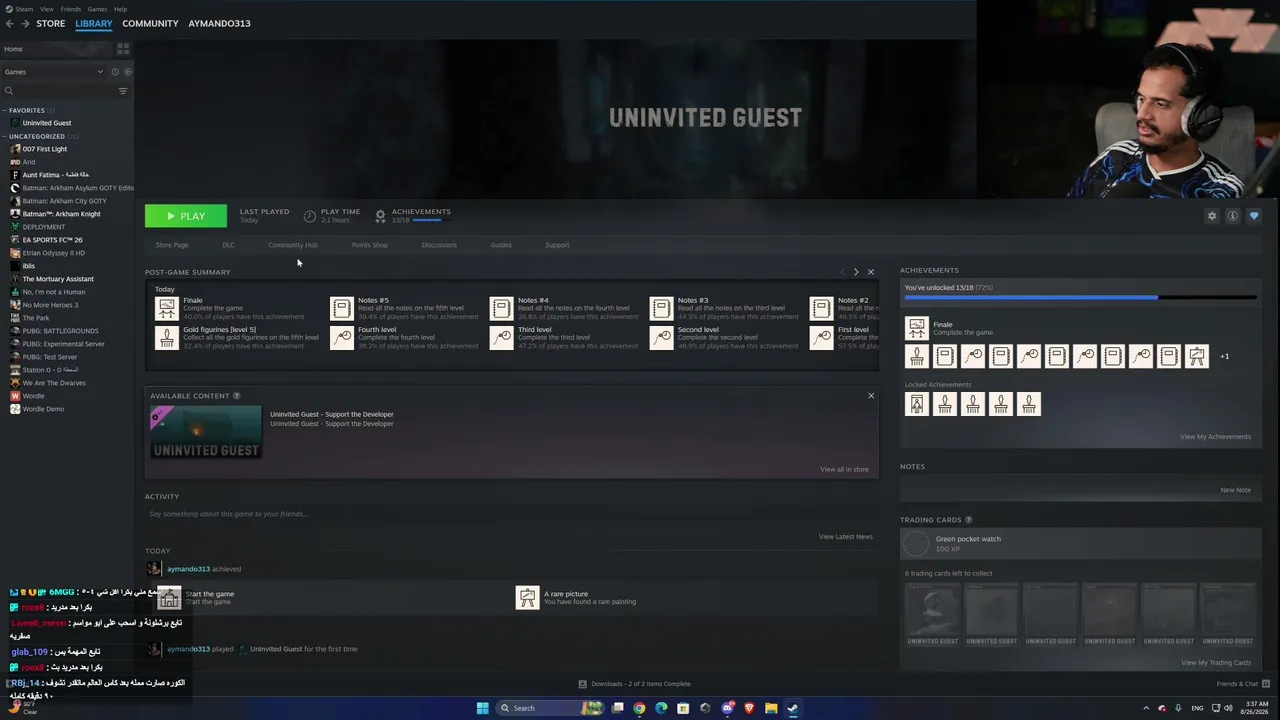
Task: Click the Start the game achievement icon
Action: point(169,598)
